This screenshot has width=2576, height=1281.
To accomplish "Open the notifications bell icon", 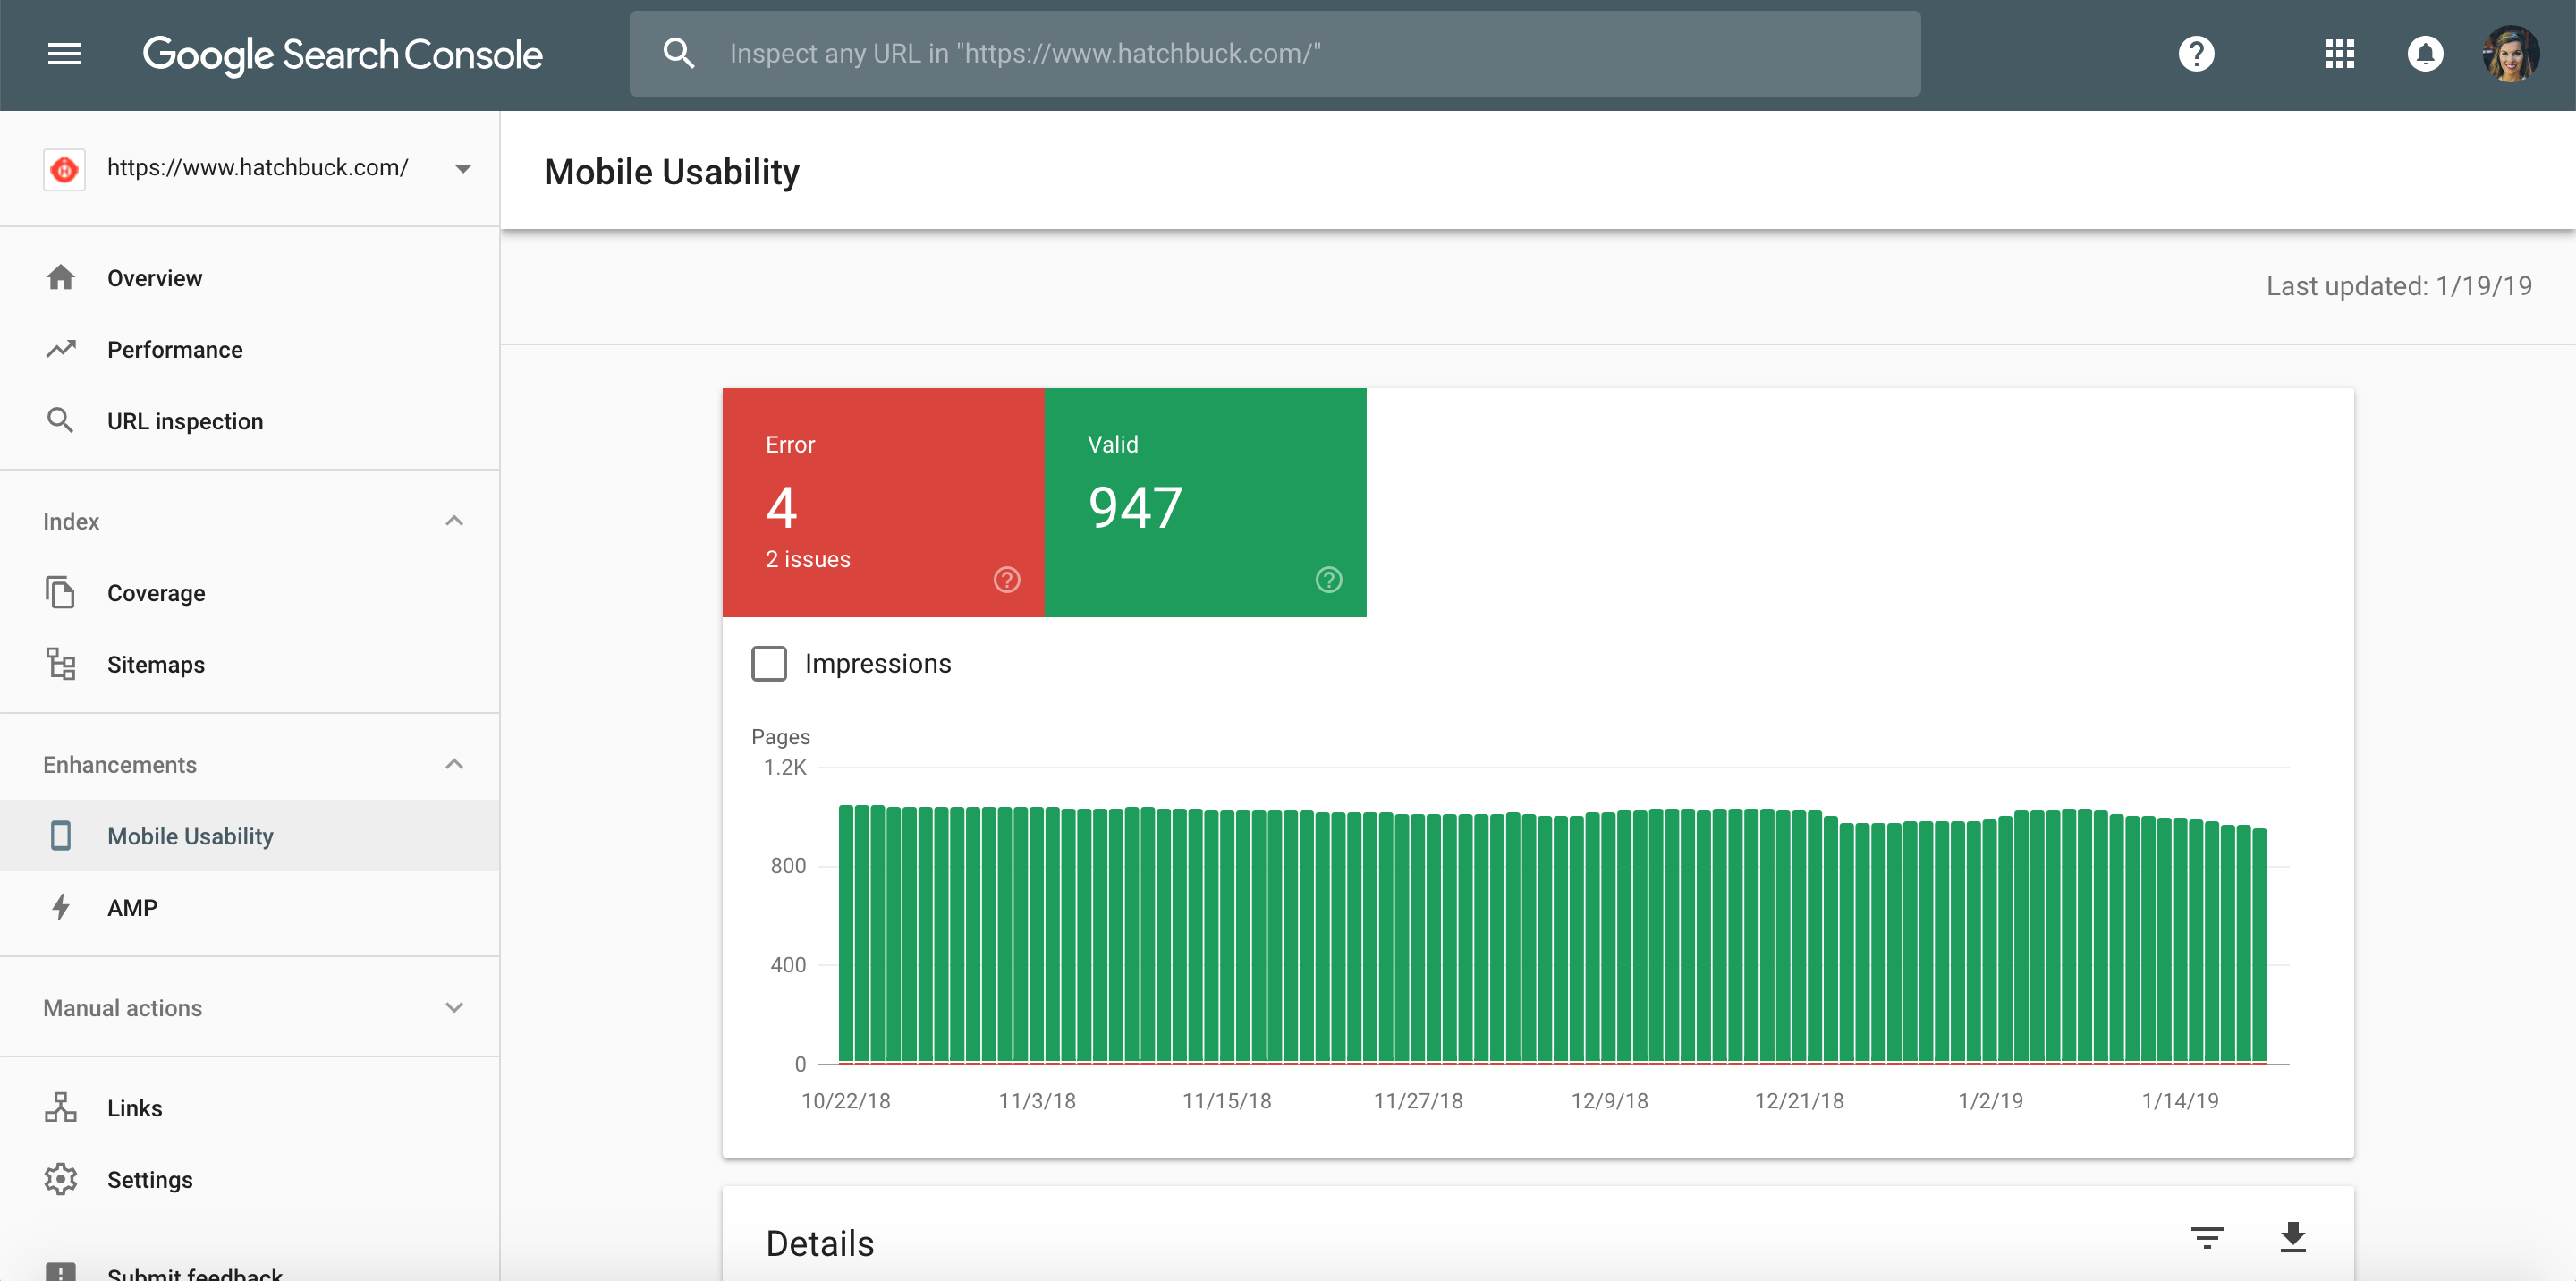I will 2425,54.
